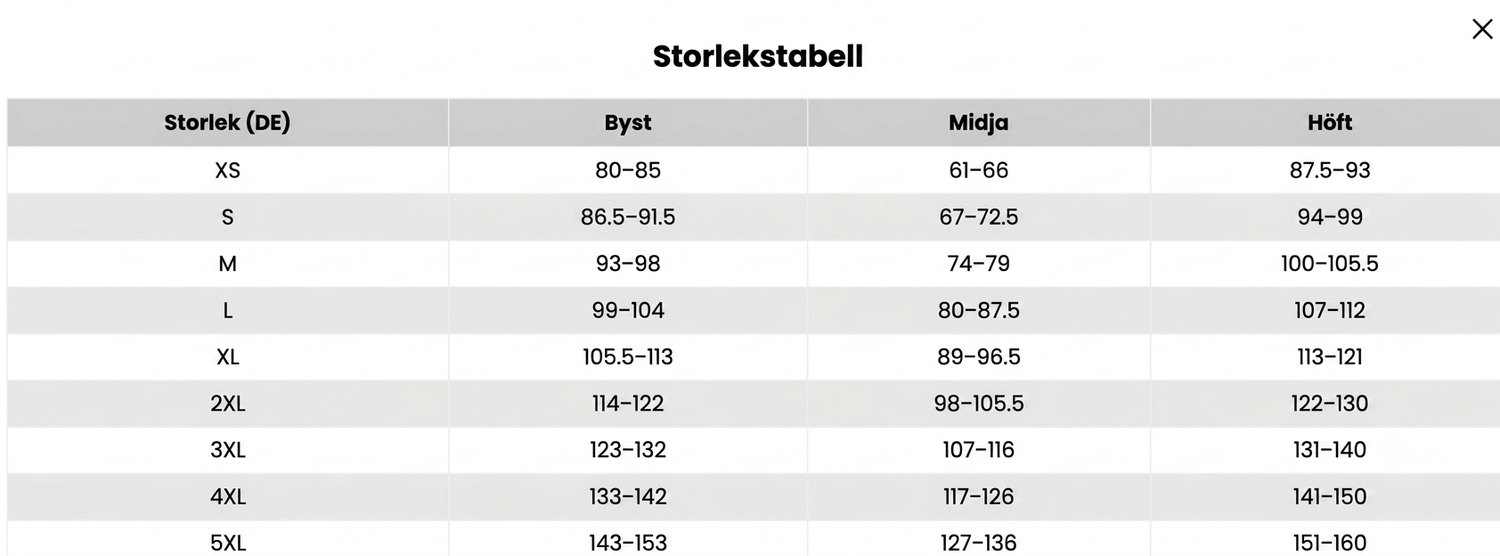
Task: Click hip value 131–140 for 3XL
Action: click(x=1329, y=450)
